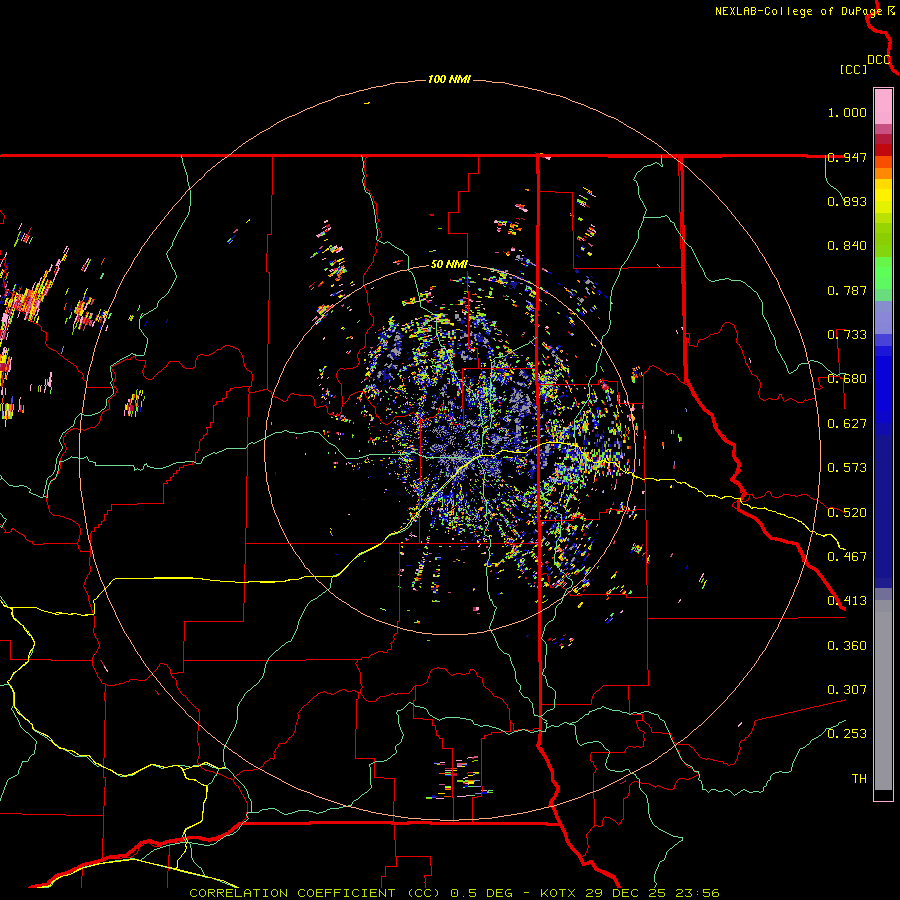Viewport: 900px width, 900px height.
Task: Click the 0.413 color scale value
Action: tap(847, 601)
